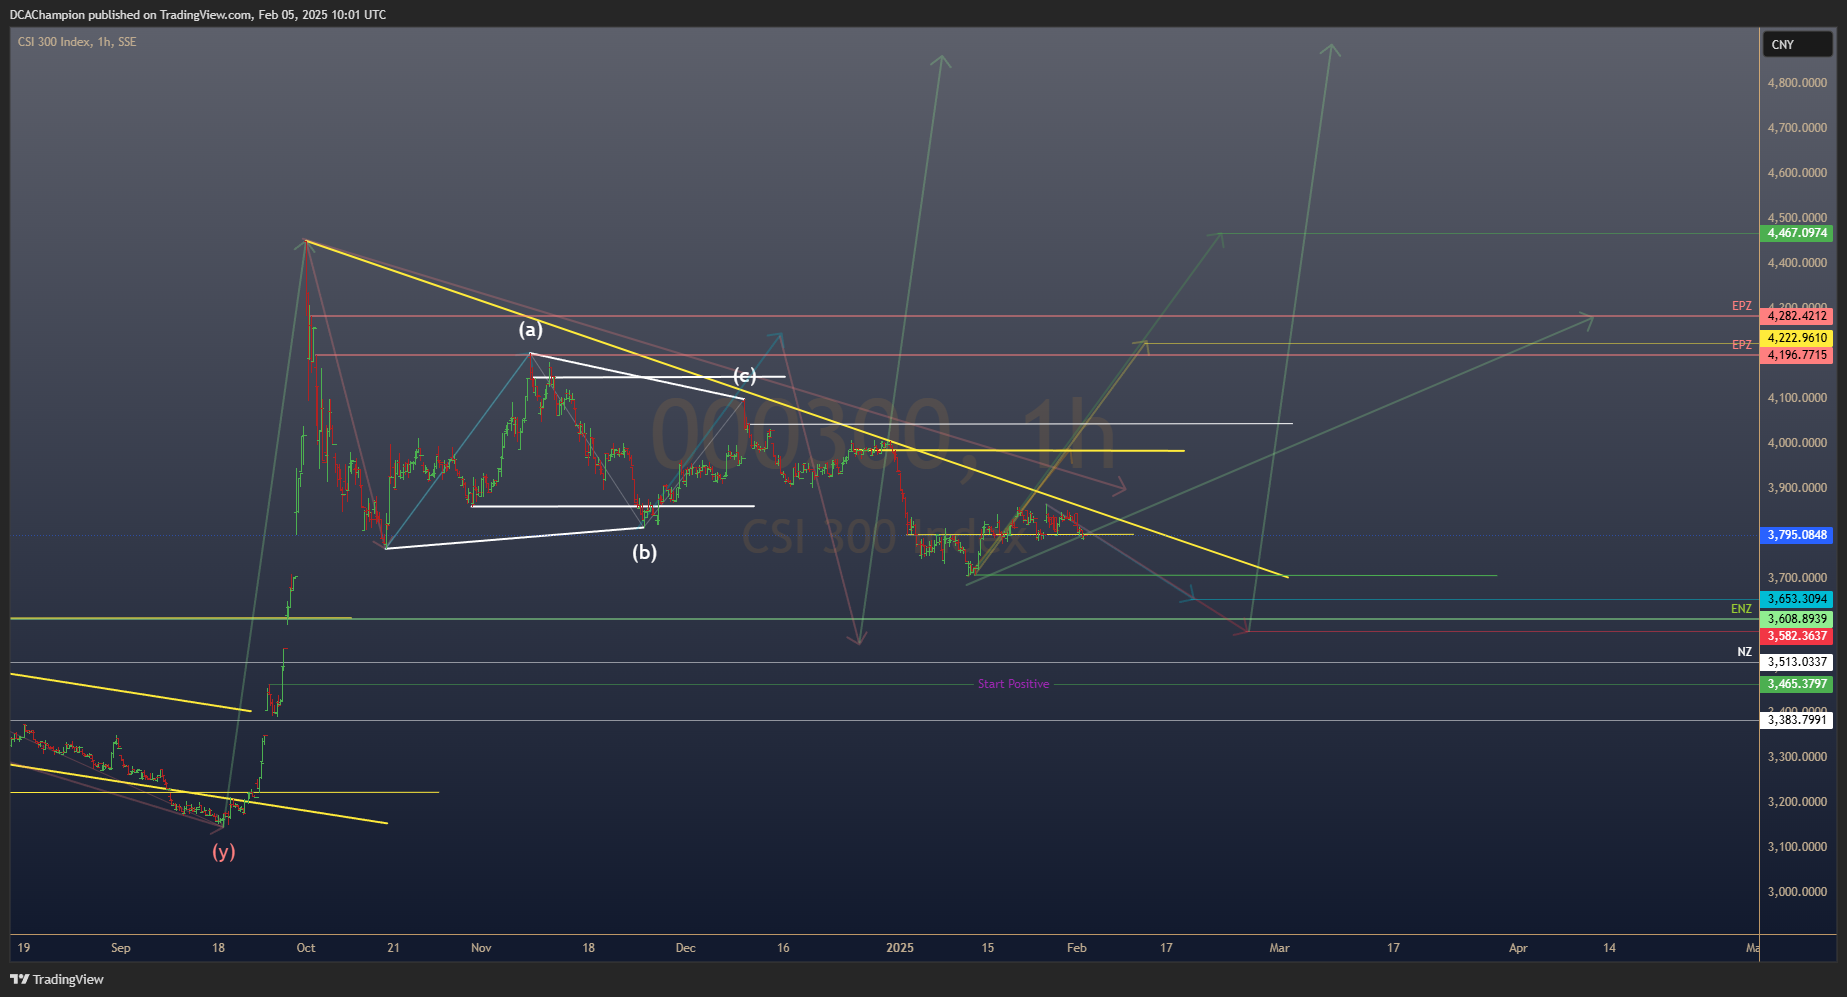Click the 4,100.0000 price axis tick
This screenshot has height=997, width=1847.
[1797, 398]
